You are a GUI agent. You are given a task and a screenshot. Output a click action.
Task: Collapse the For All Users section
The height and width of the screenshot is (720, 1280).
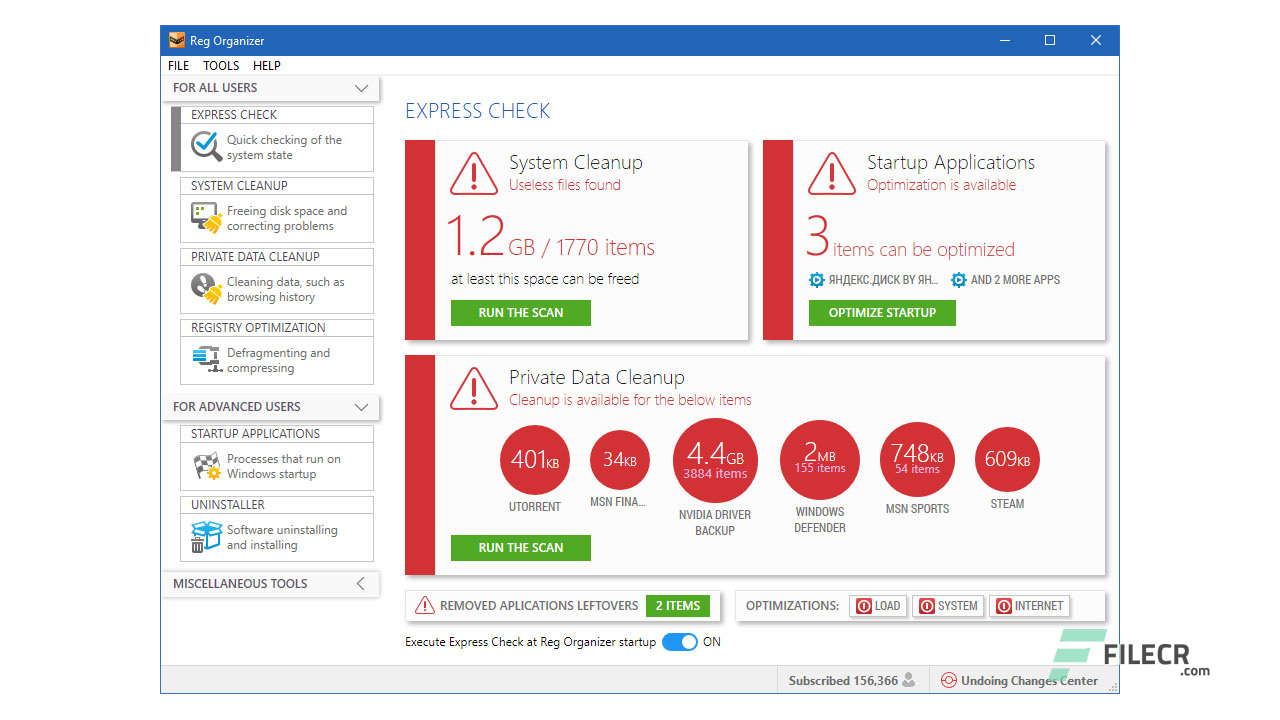point(362,88)
